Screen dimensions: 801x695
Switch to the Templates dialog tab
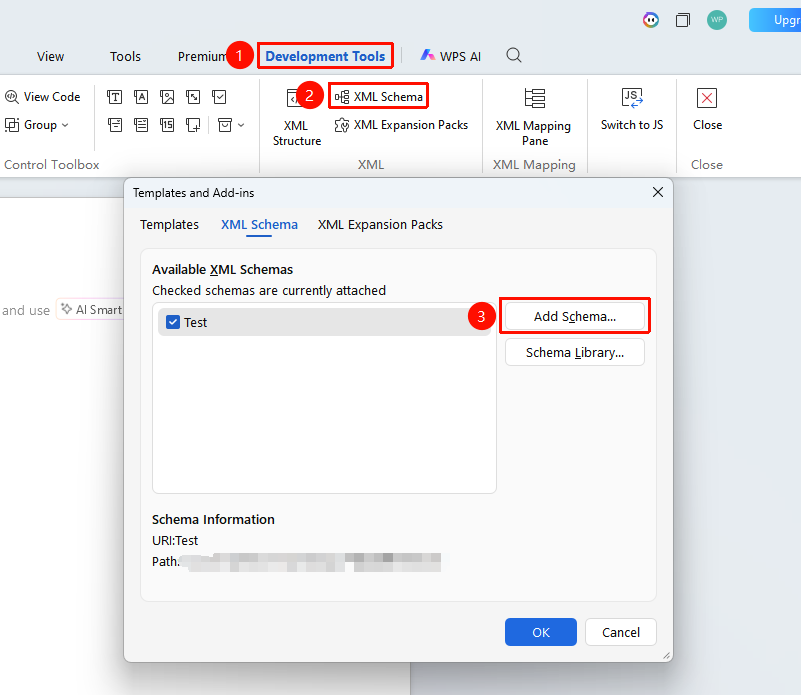[x=169, y=225]
